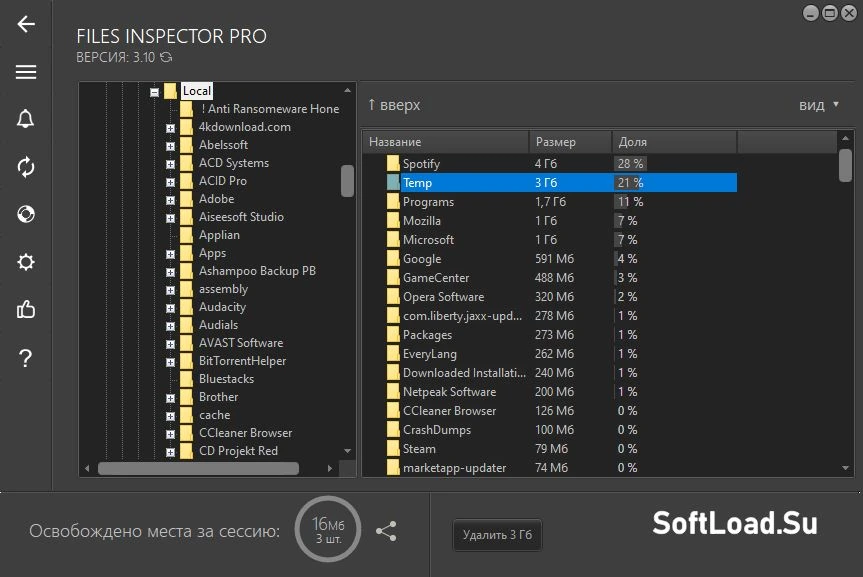Viewport: 863px width, 577px height.
Task: Expand the 4kdownload.com tree node
Action: pos(171,128)
